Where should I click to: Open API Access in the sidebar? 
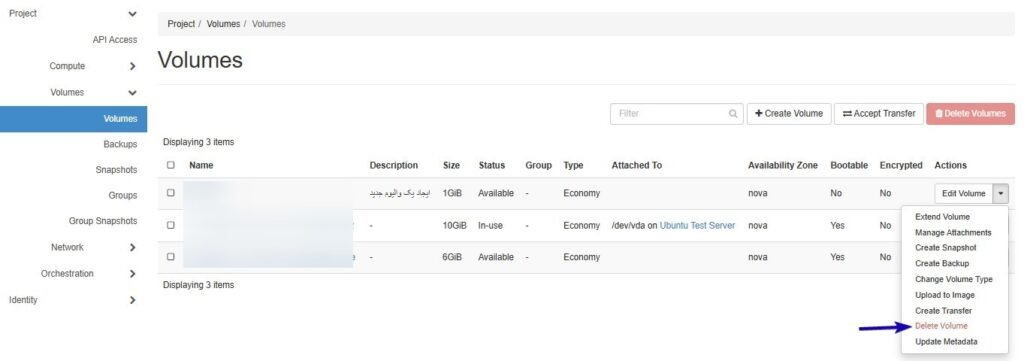click(x=115, y=40)
